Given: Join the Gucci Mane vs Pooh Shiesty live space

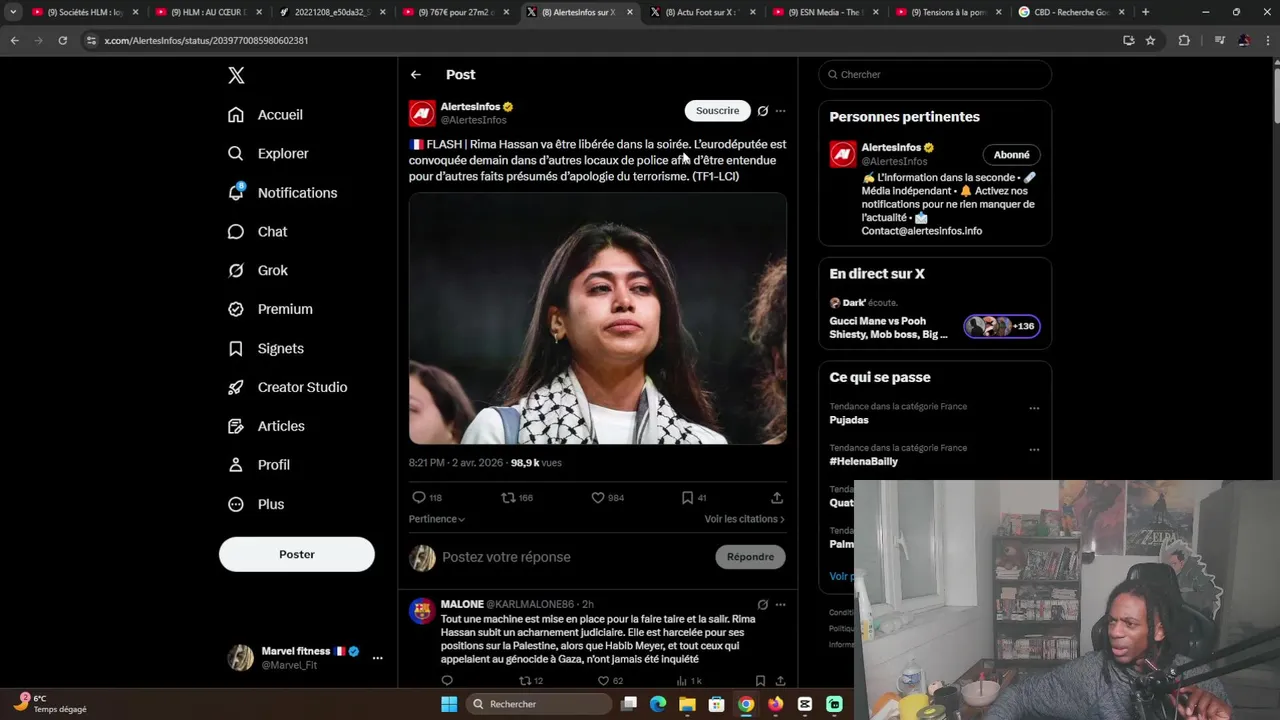Looking at the screenshot, I should point(935,319).
